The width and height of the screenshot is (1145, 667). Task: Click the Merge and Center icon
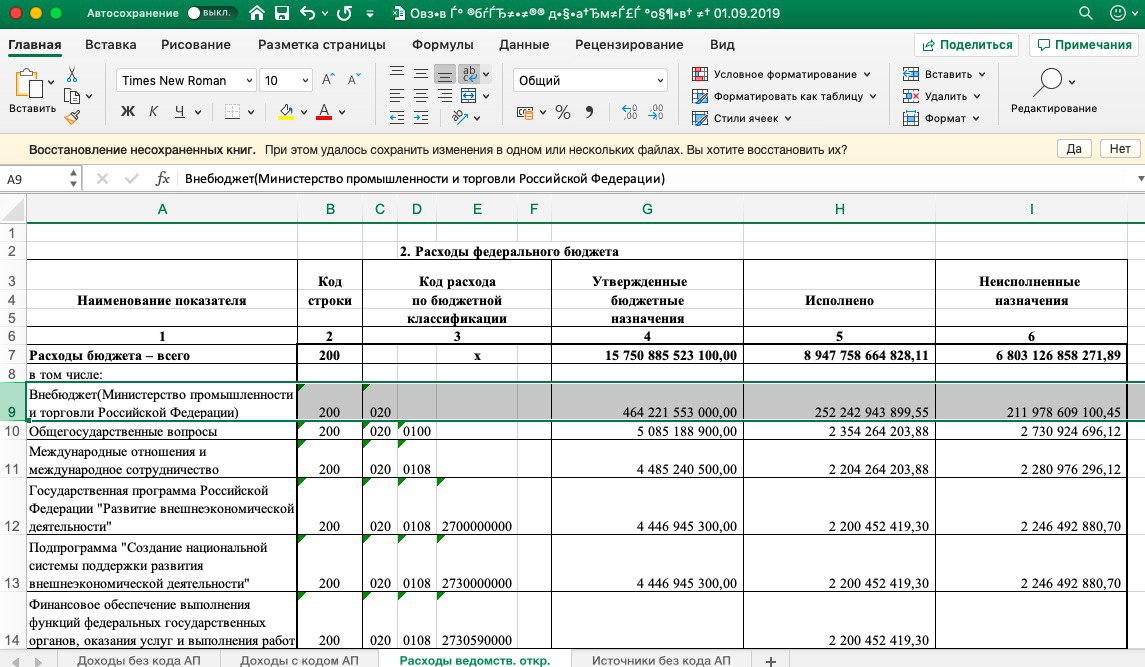(x=469, y=96)
